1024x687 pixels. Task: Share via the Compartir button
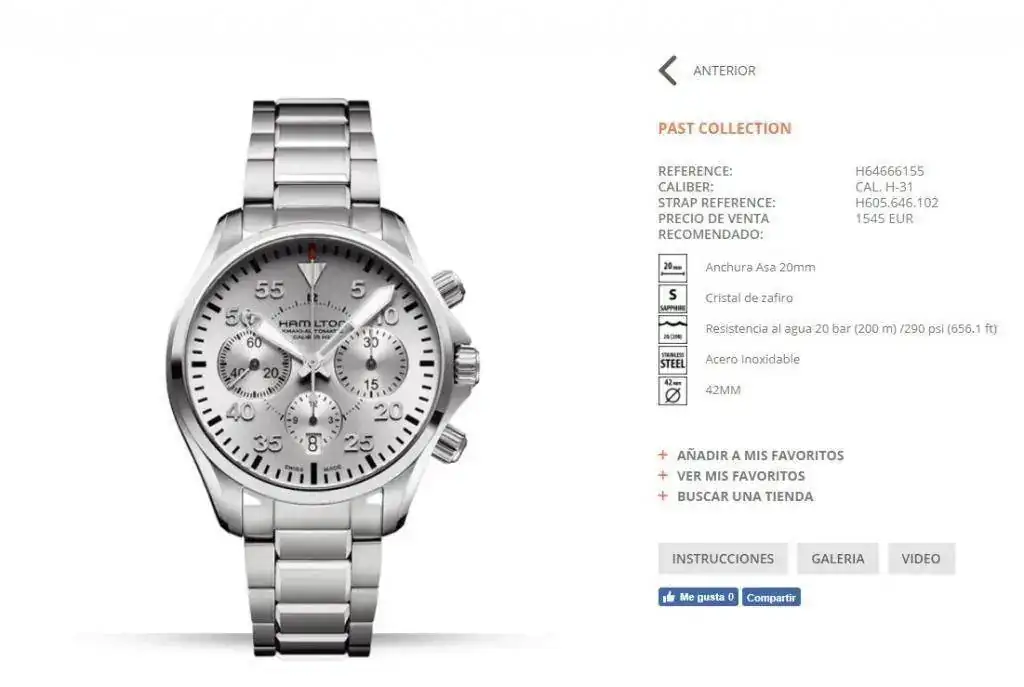click(771, 597)
